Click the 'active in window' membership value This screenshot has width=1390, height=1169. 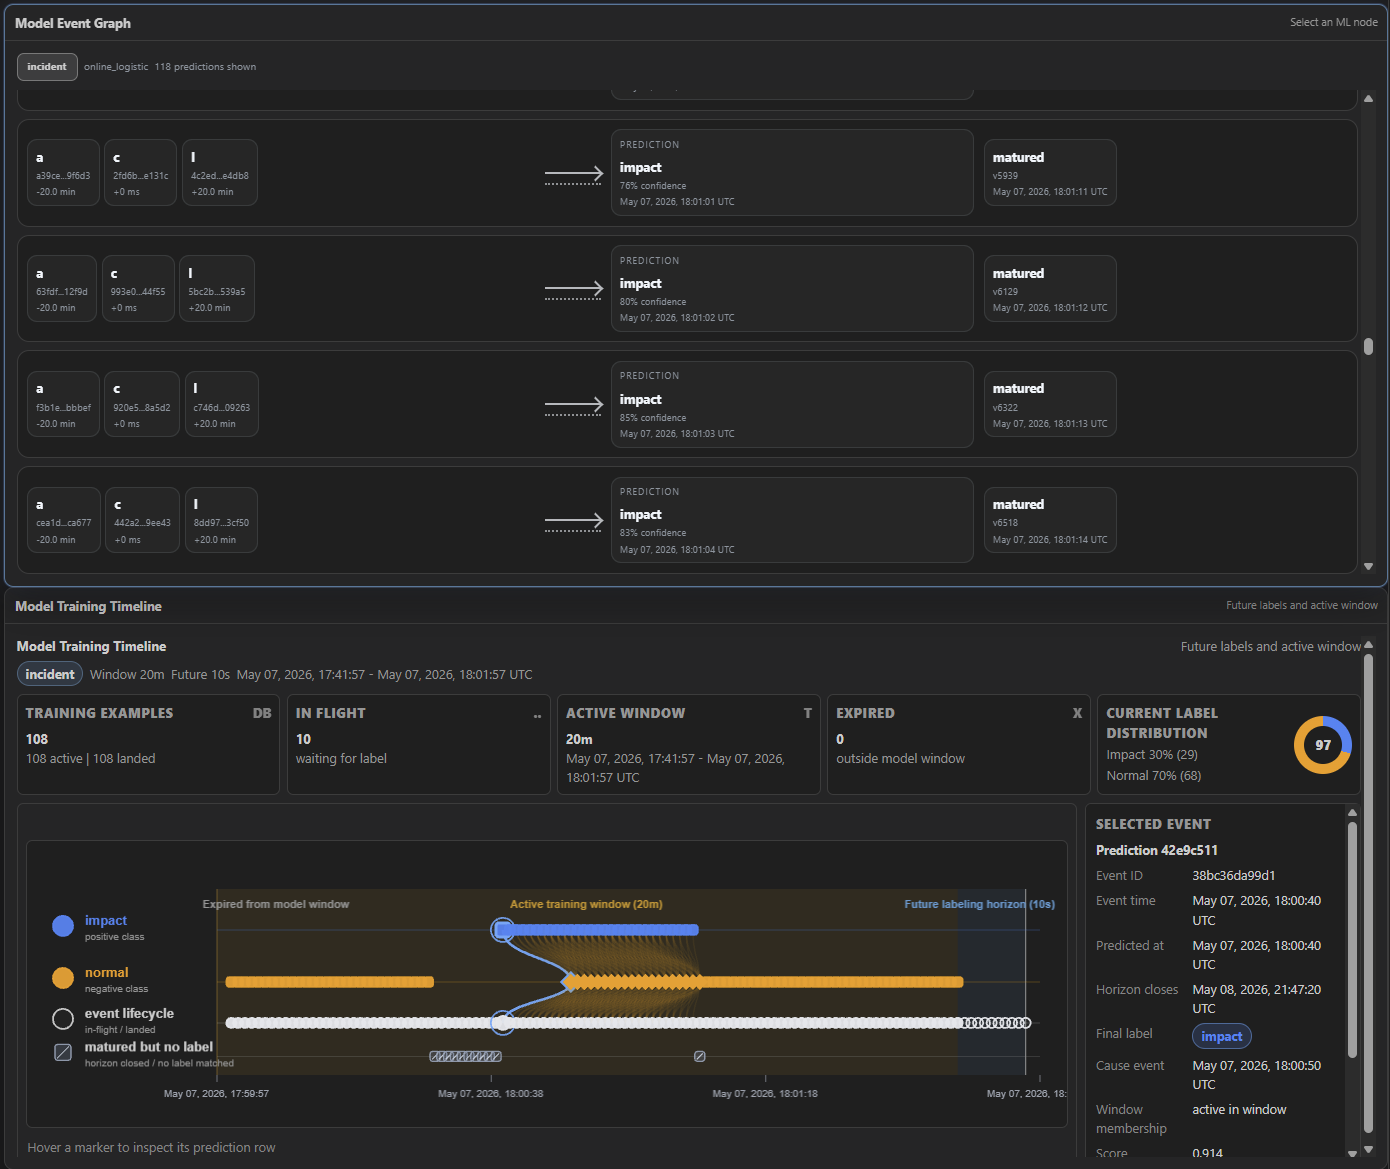click(x=1239, y=1110)
